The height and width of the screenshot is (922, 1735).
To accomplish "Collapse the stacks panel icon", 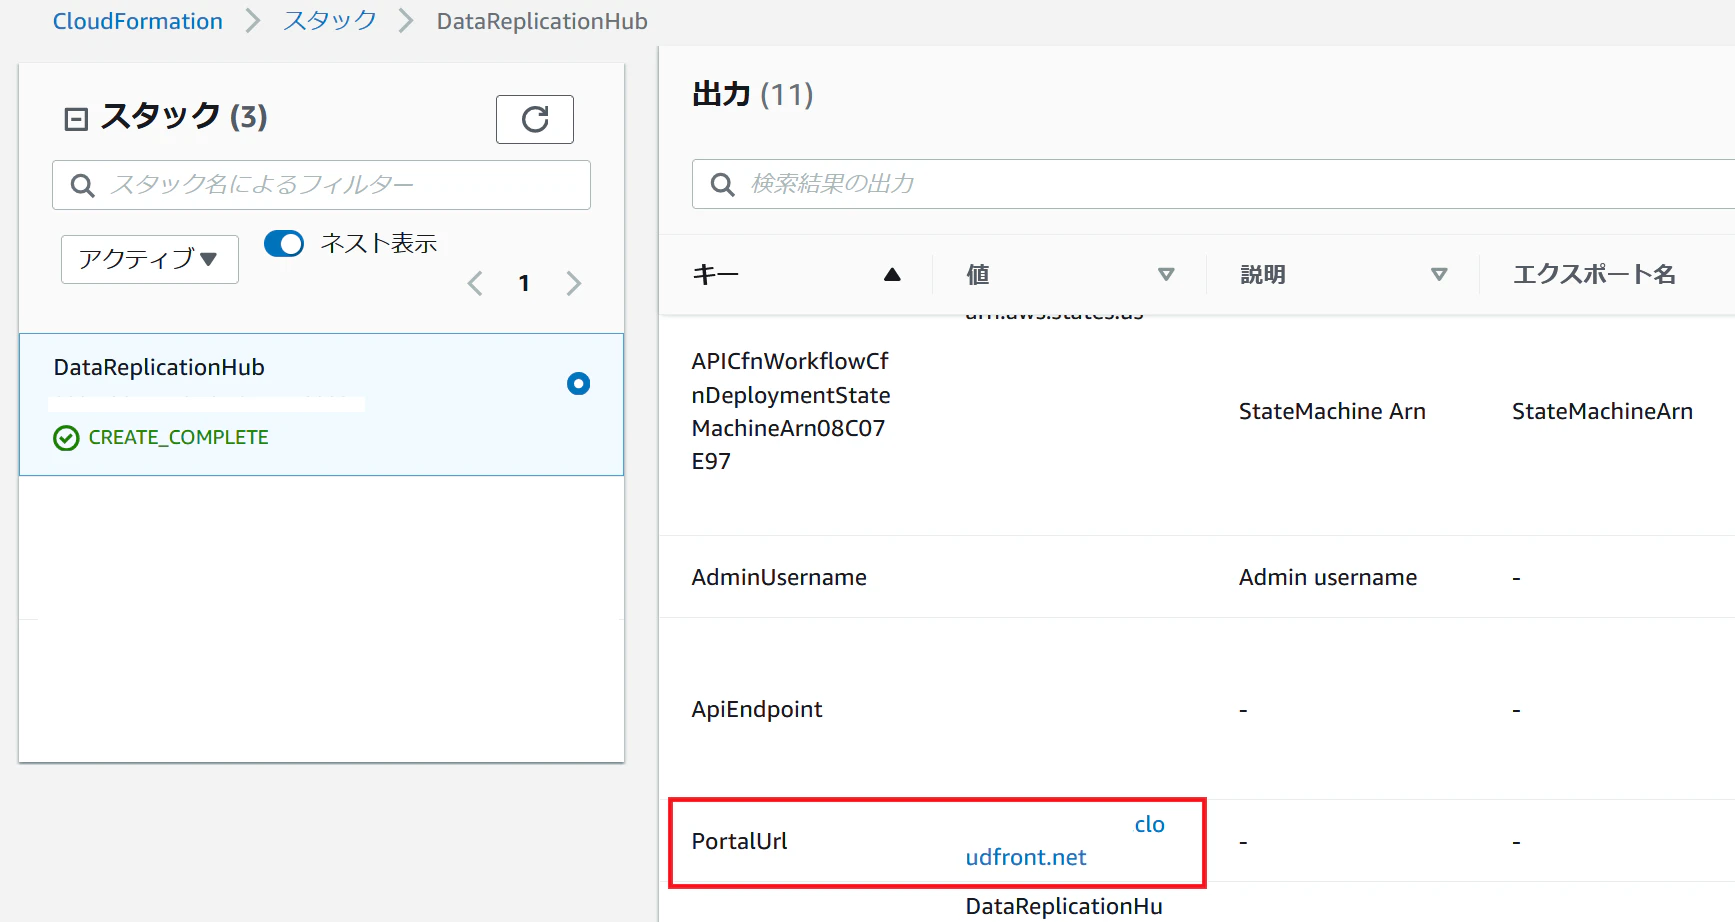I will [76, 120].
